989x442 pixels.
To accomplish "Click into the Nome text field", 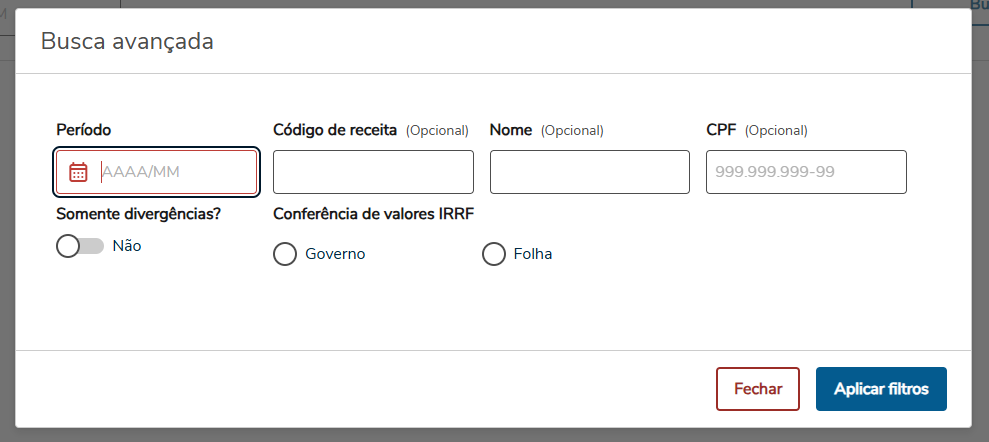I will coord(589,172).
